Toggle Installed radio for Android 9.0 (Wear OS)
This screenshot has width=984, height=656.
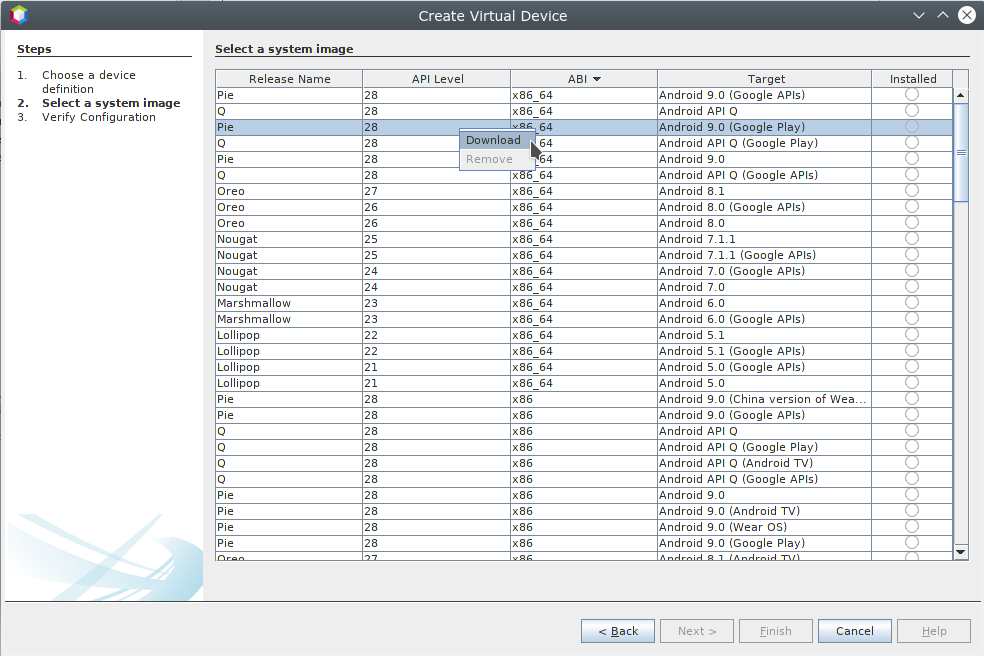(x=911, y=527)
